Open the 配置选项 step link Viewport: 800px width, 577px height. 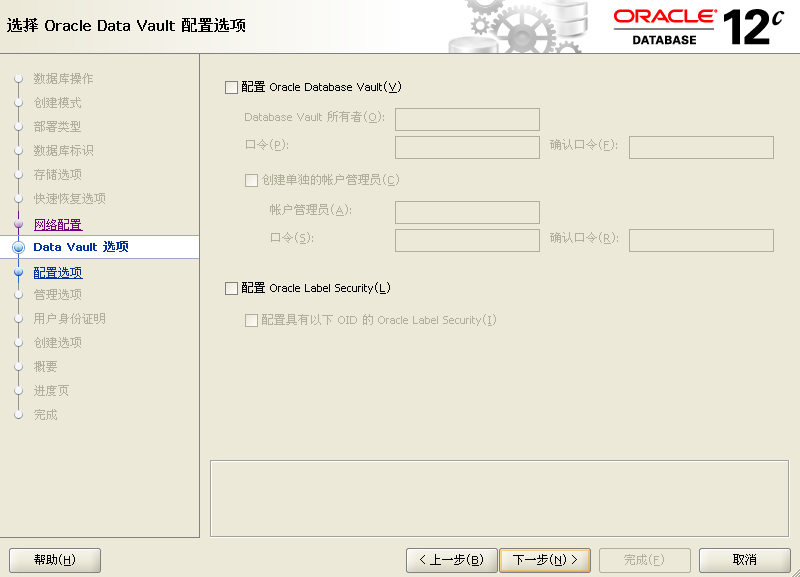[x=58, y=272]
